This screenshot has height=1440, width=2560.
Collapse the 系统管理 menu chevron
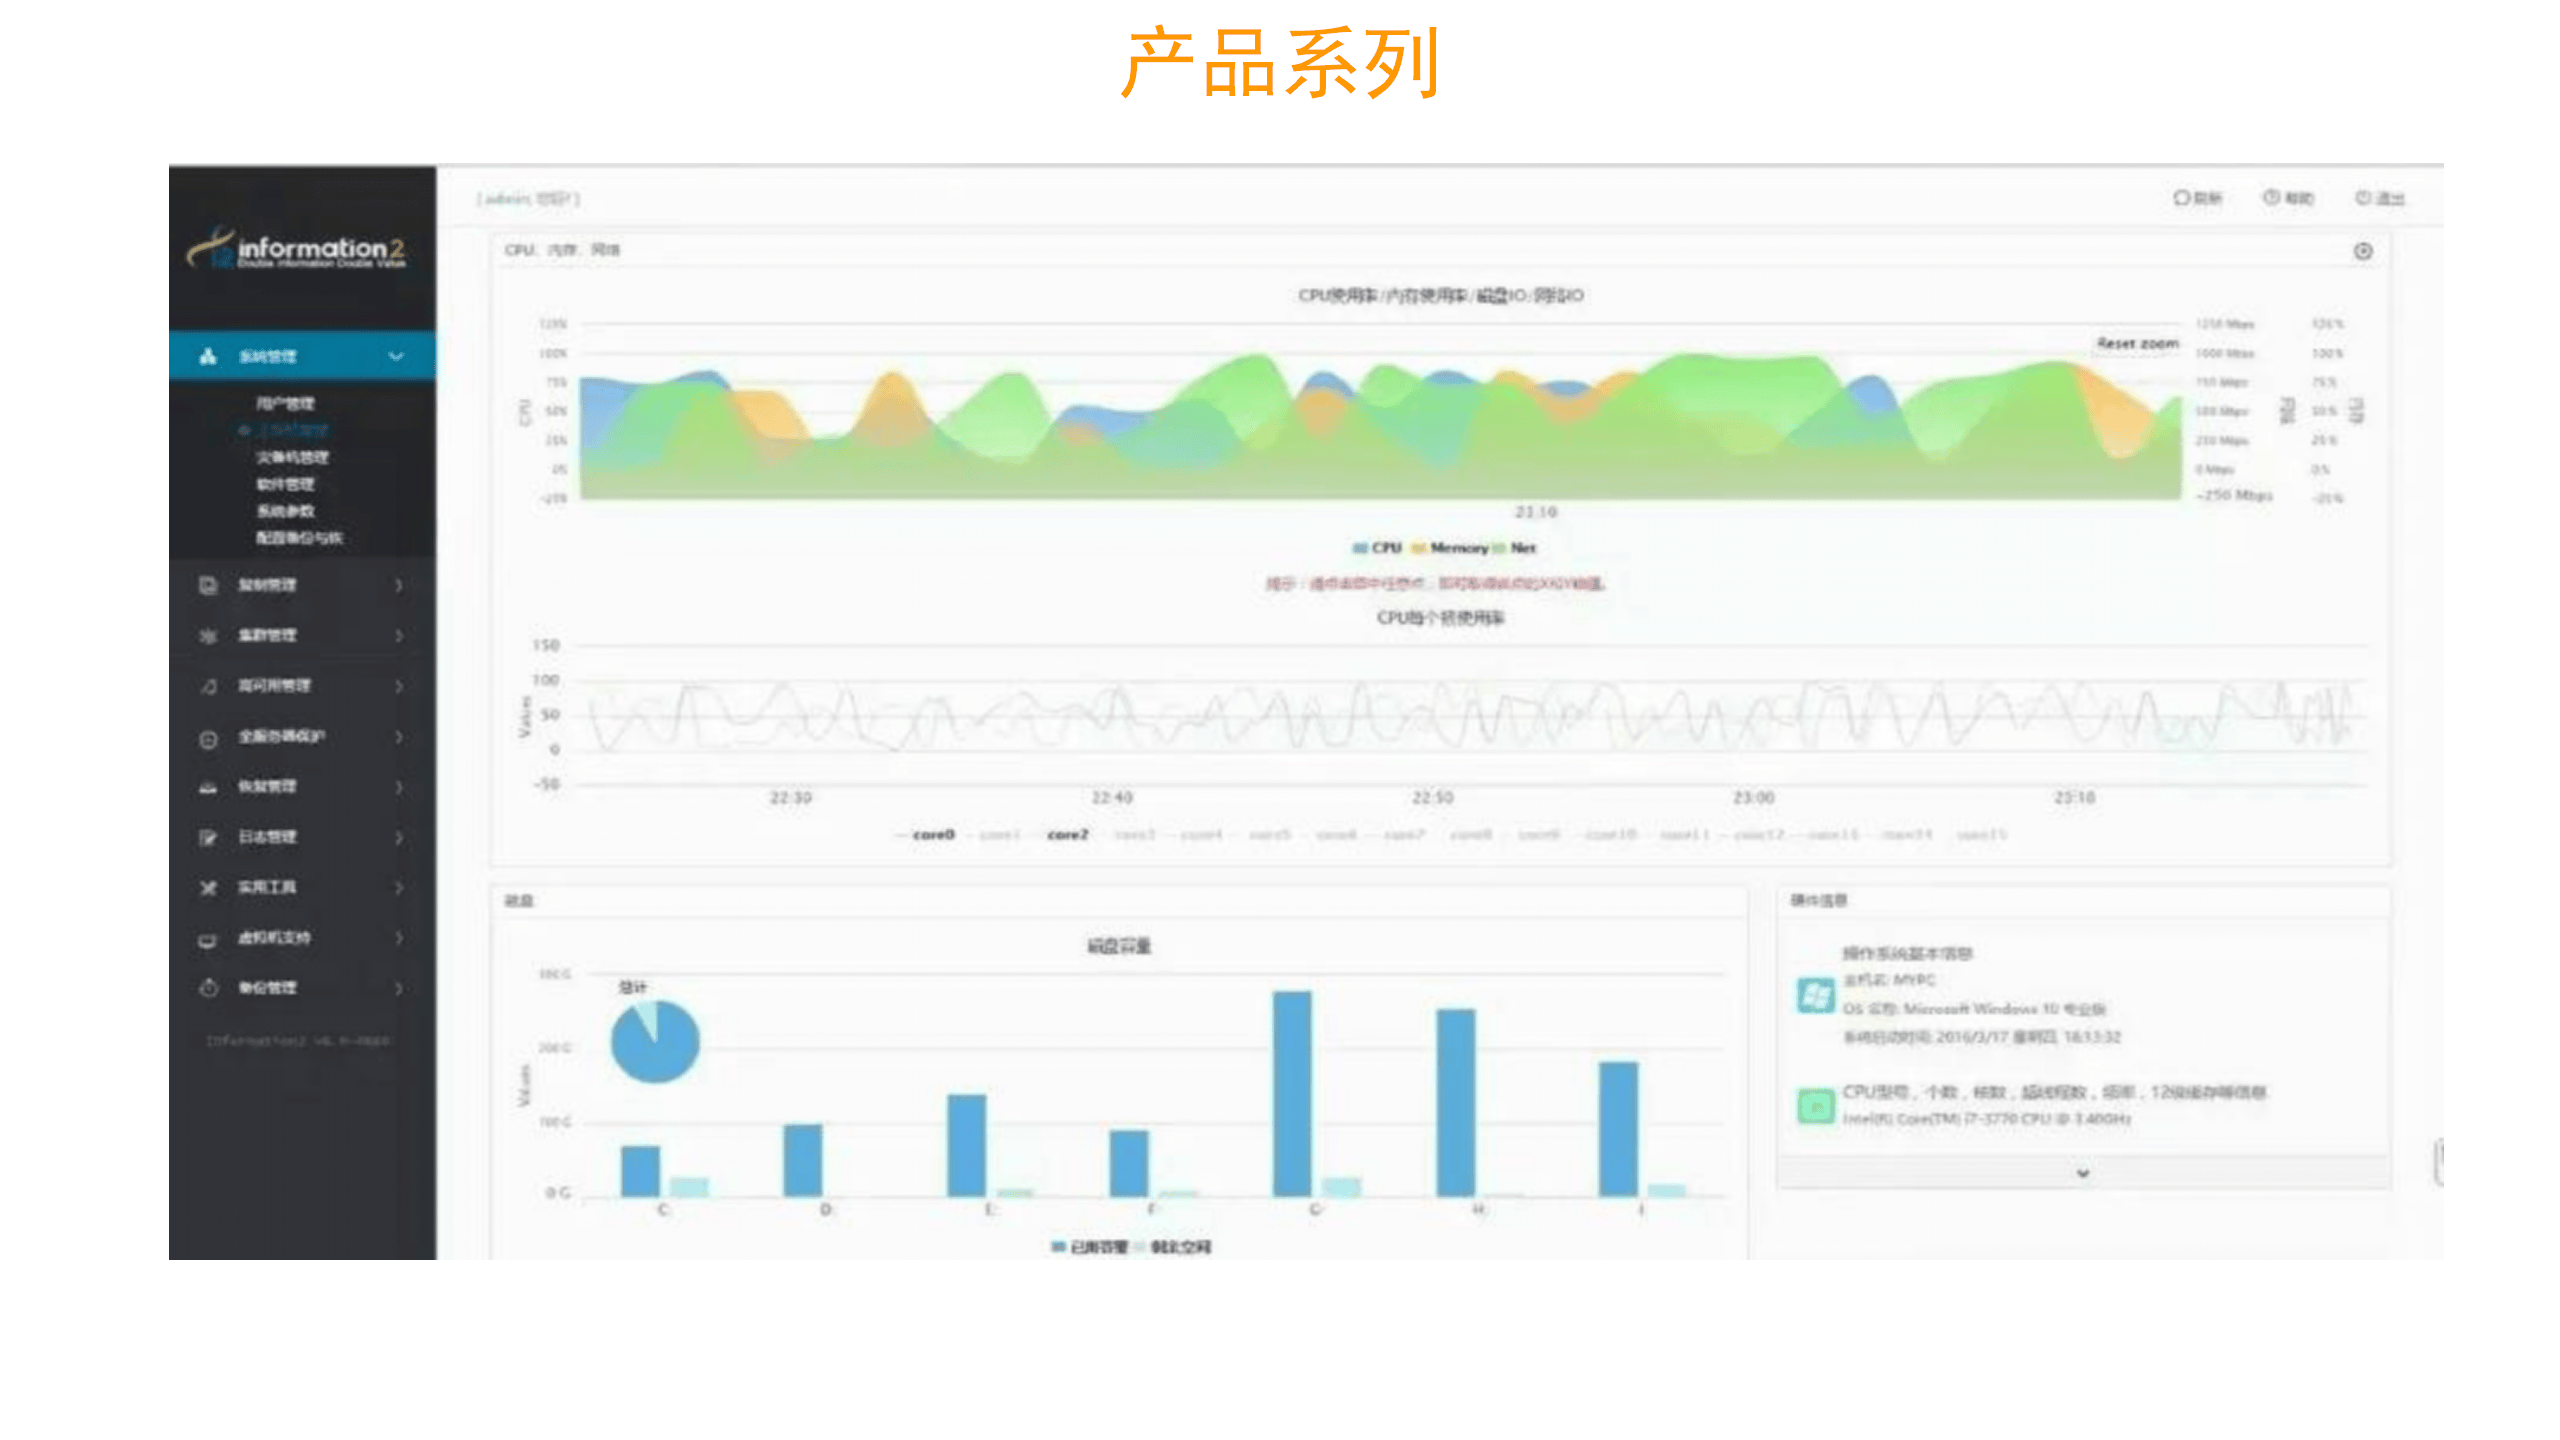click(396, 356)
